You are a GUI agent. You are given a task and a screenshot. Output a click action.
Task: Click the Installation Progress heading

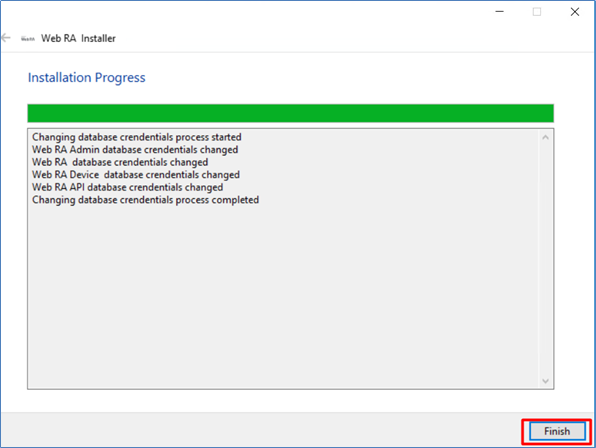coord(87,78)
